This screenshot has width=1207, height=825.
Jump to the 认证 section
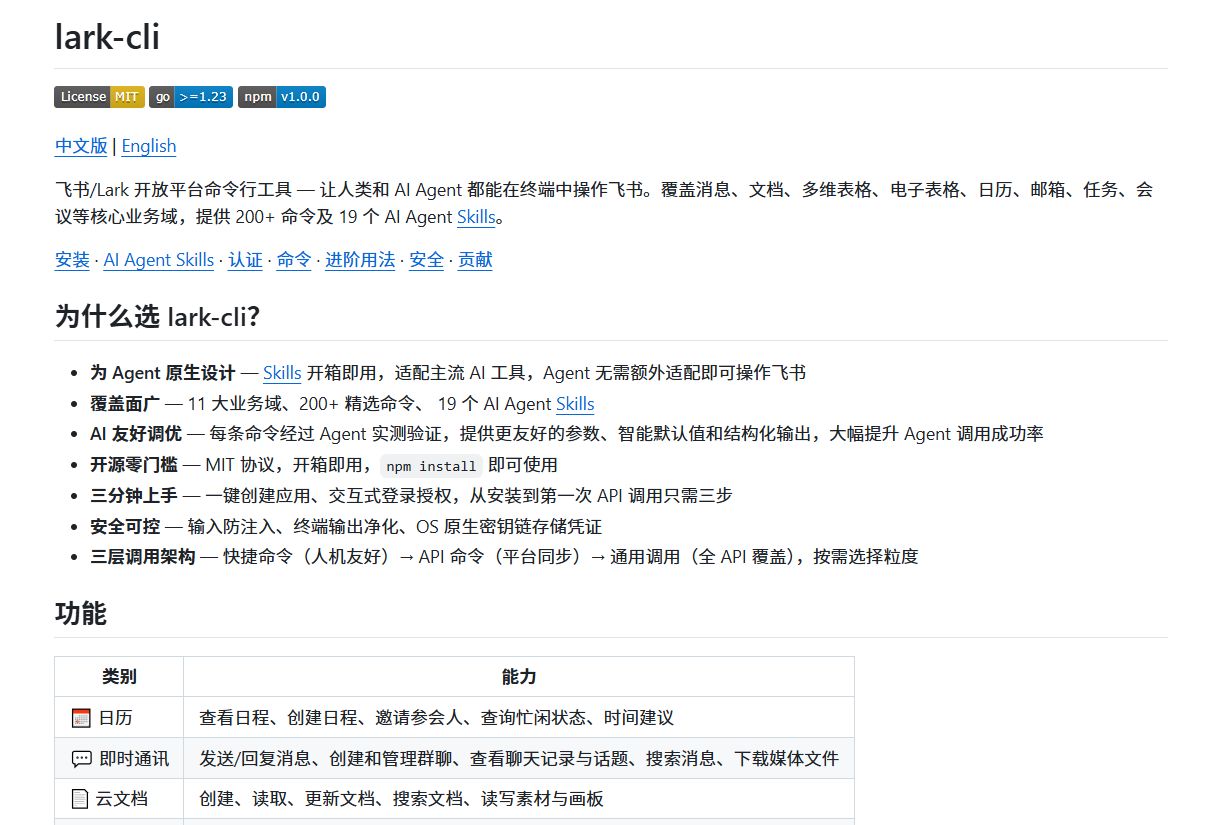click(x=245, y=260)
